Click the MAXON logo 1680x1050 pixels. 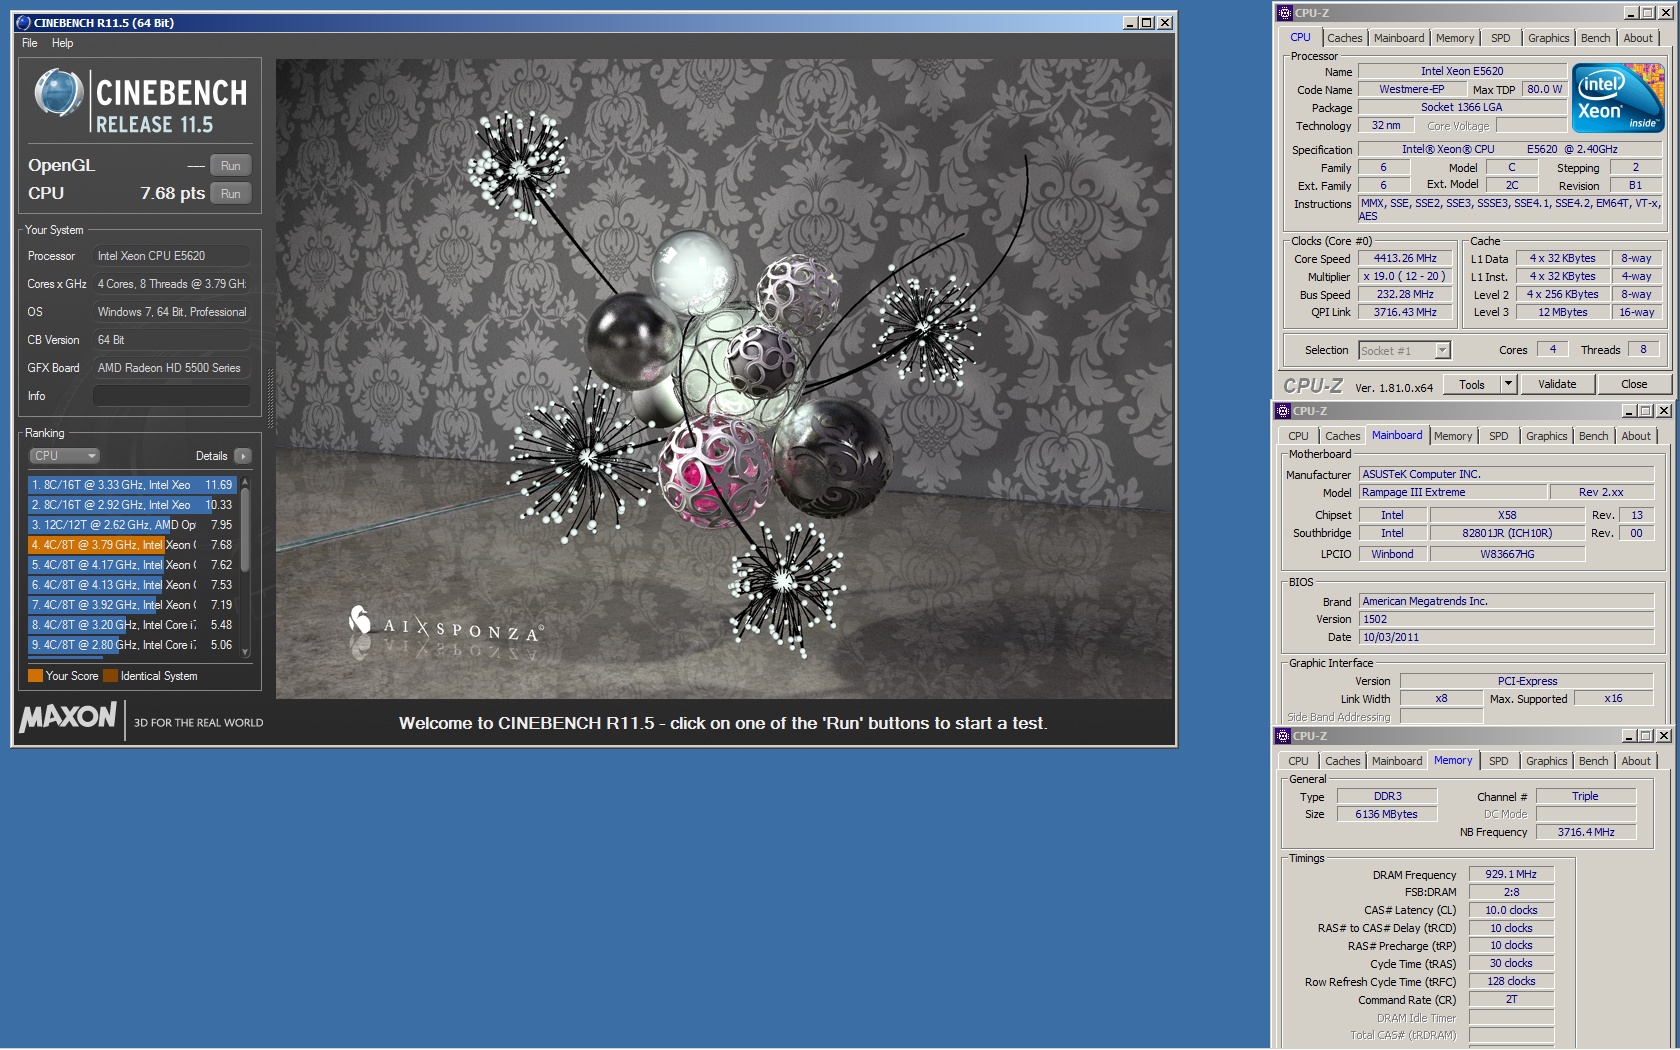pyautogui.click(x=68, y=716)
